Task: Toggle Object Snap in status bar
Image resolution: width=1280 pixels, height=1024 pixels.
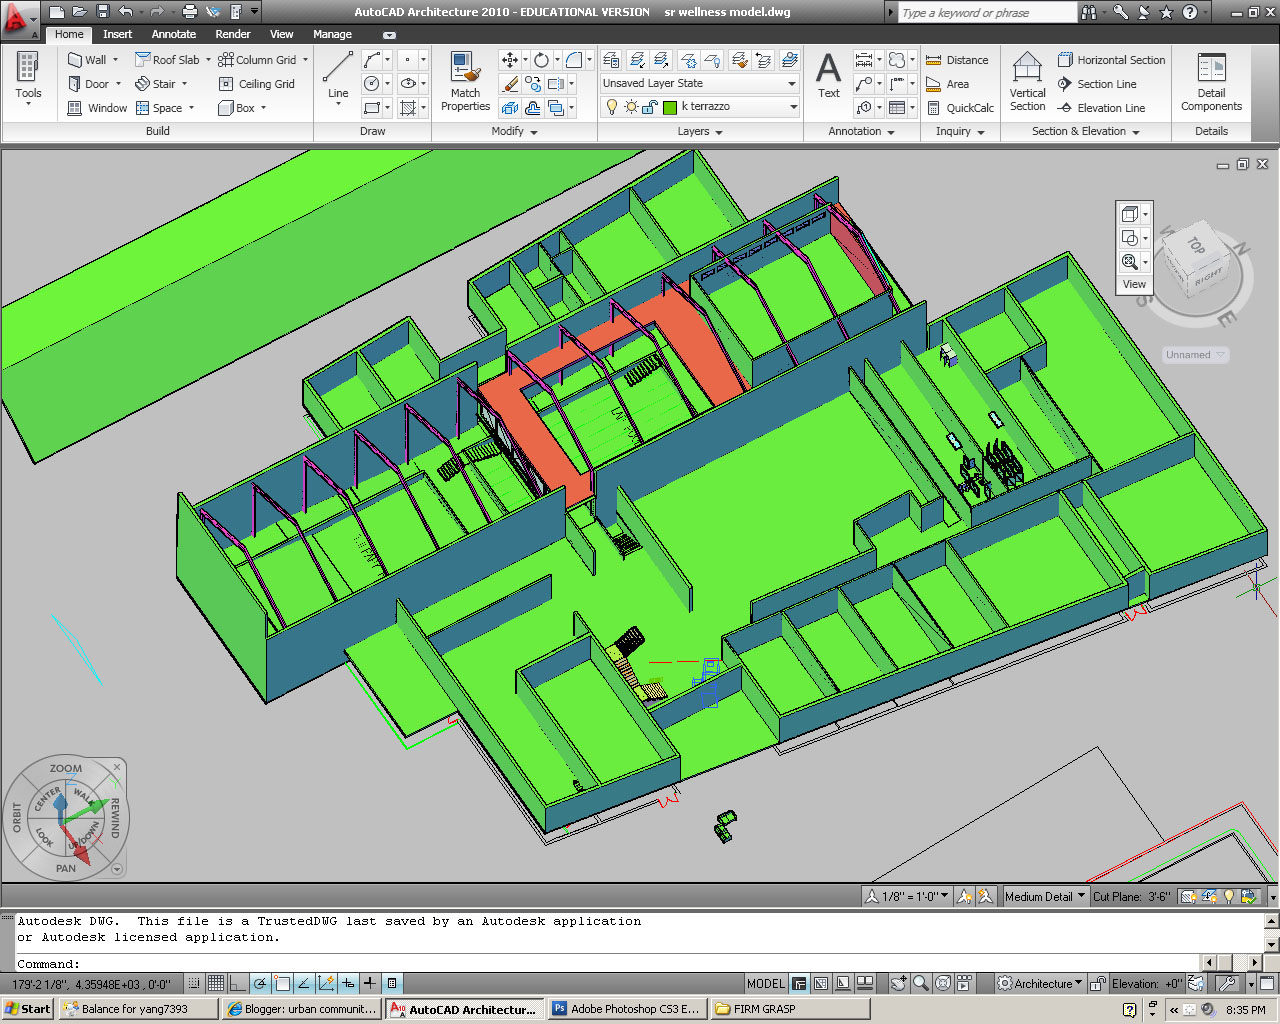Action: [x=283, y=983]
